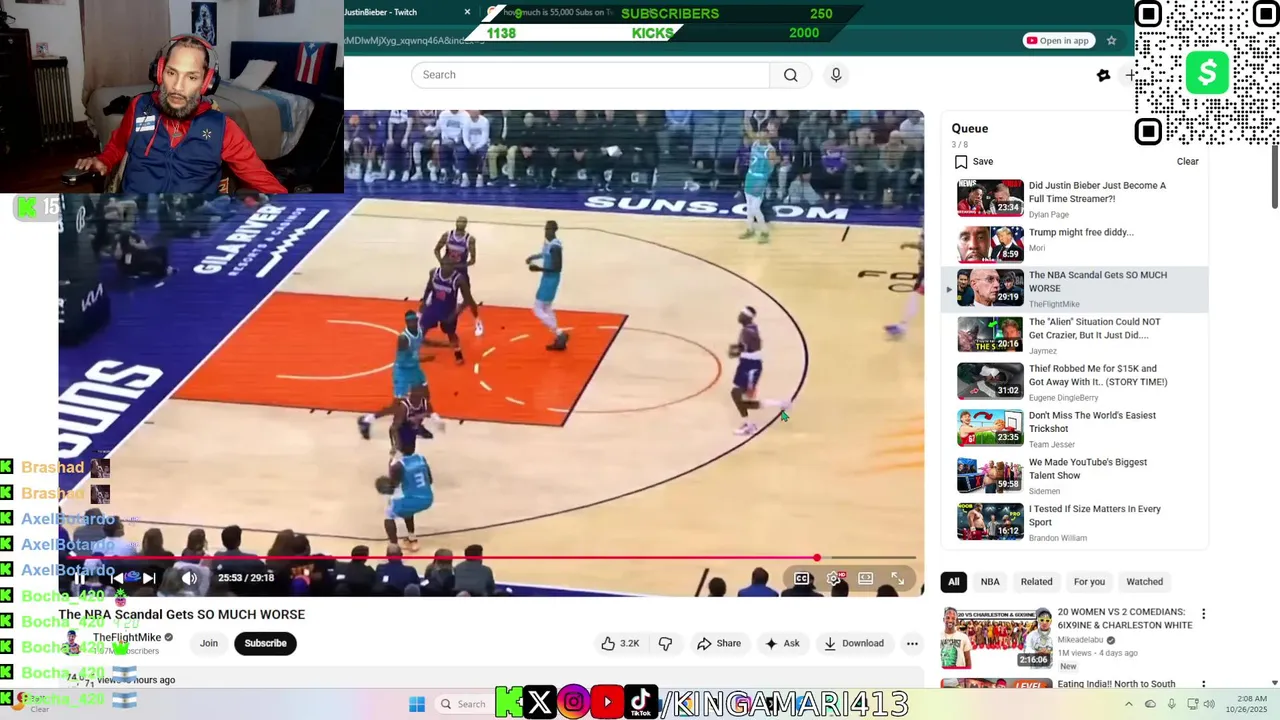
Task: Click the Join membership button
Action: pyautogui.click(x=208, y=643)
